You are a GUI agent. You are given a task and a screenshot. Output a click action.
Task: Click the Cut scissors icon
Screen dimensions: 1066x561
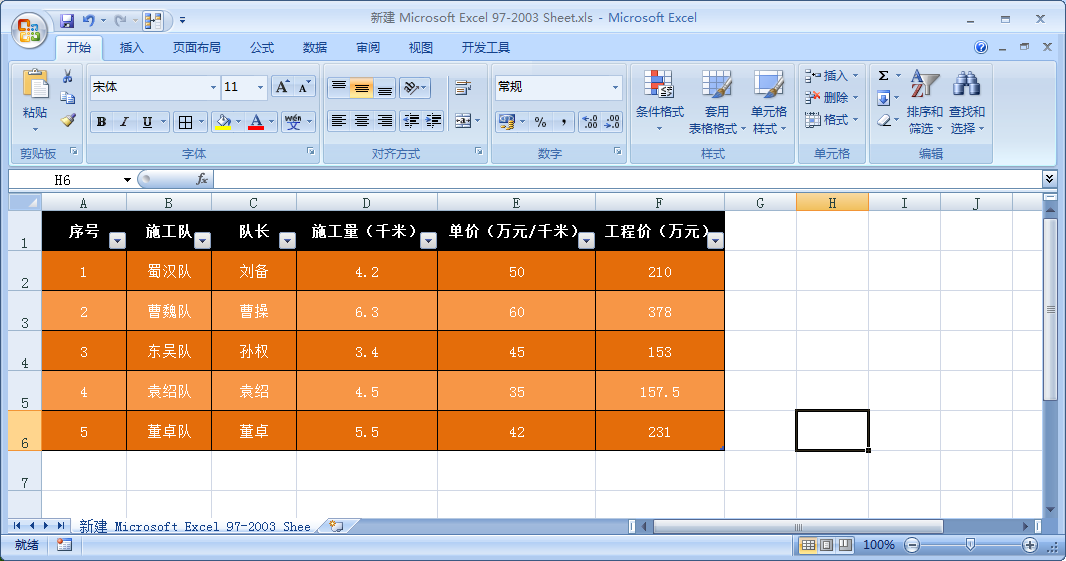pos(68,76)
